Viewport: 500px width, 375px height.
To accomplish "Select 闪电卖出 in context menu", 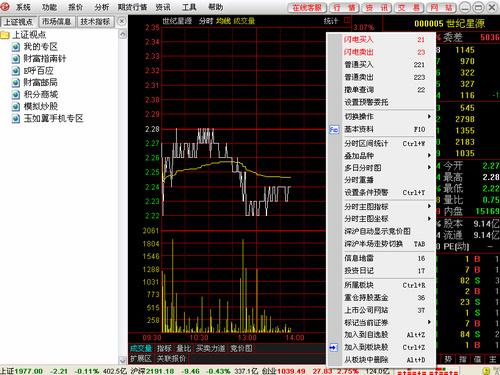I will (385, 52).
